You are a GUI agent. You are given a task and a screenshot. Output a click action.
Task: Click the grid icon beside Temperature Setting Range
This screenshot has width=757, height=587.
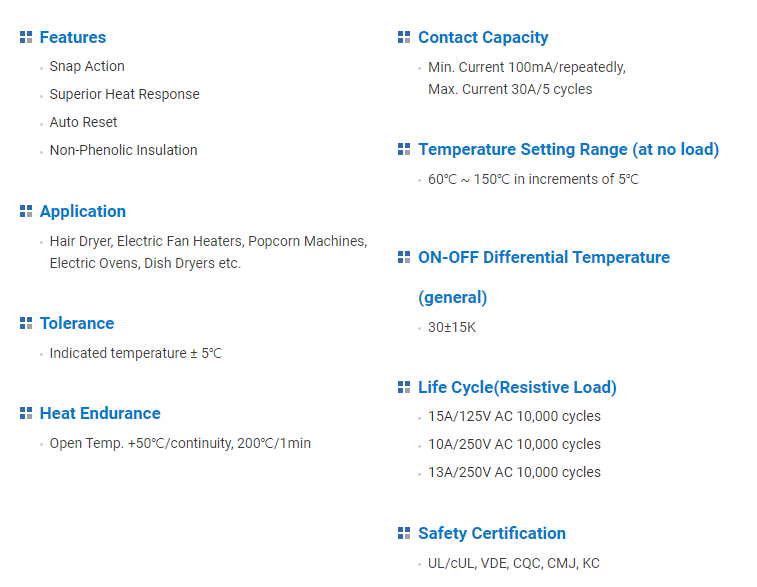(404, 149)
